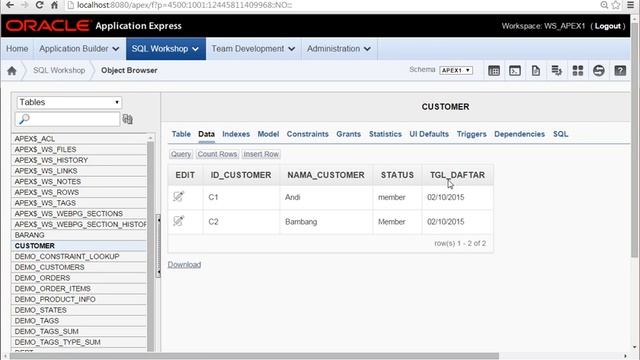Open the Schema APEX1 dropdown
This screenshot has height=360, width=640.
click(x=456, y=70)
